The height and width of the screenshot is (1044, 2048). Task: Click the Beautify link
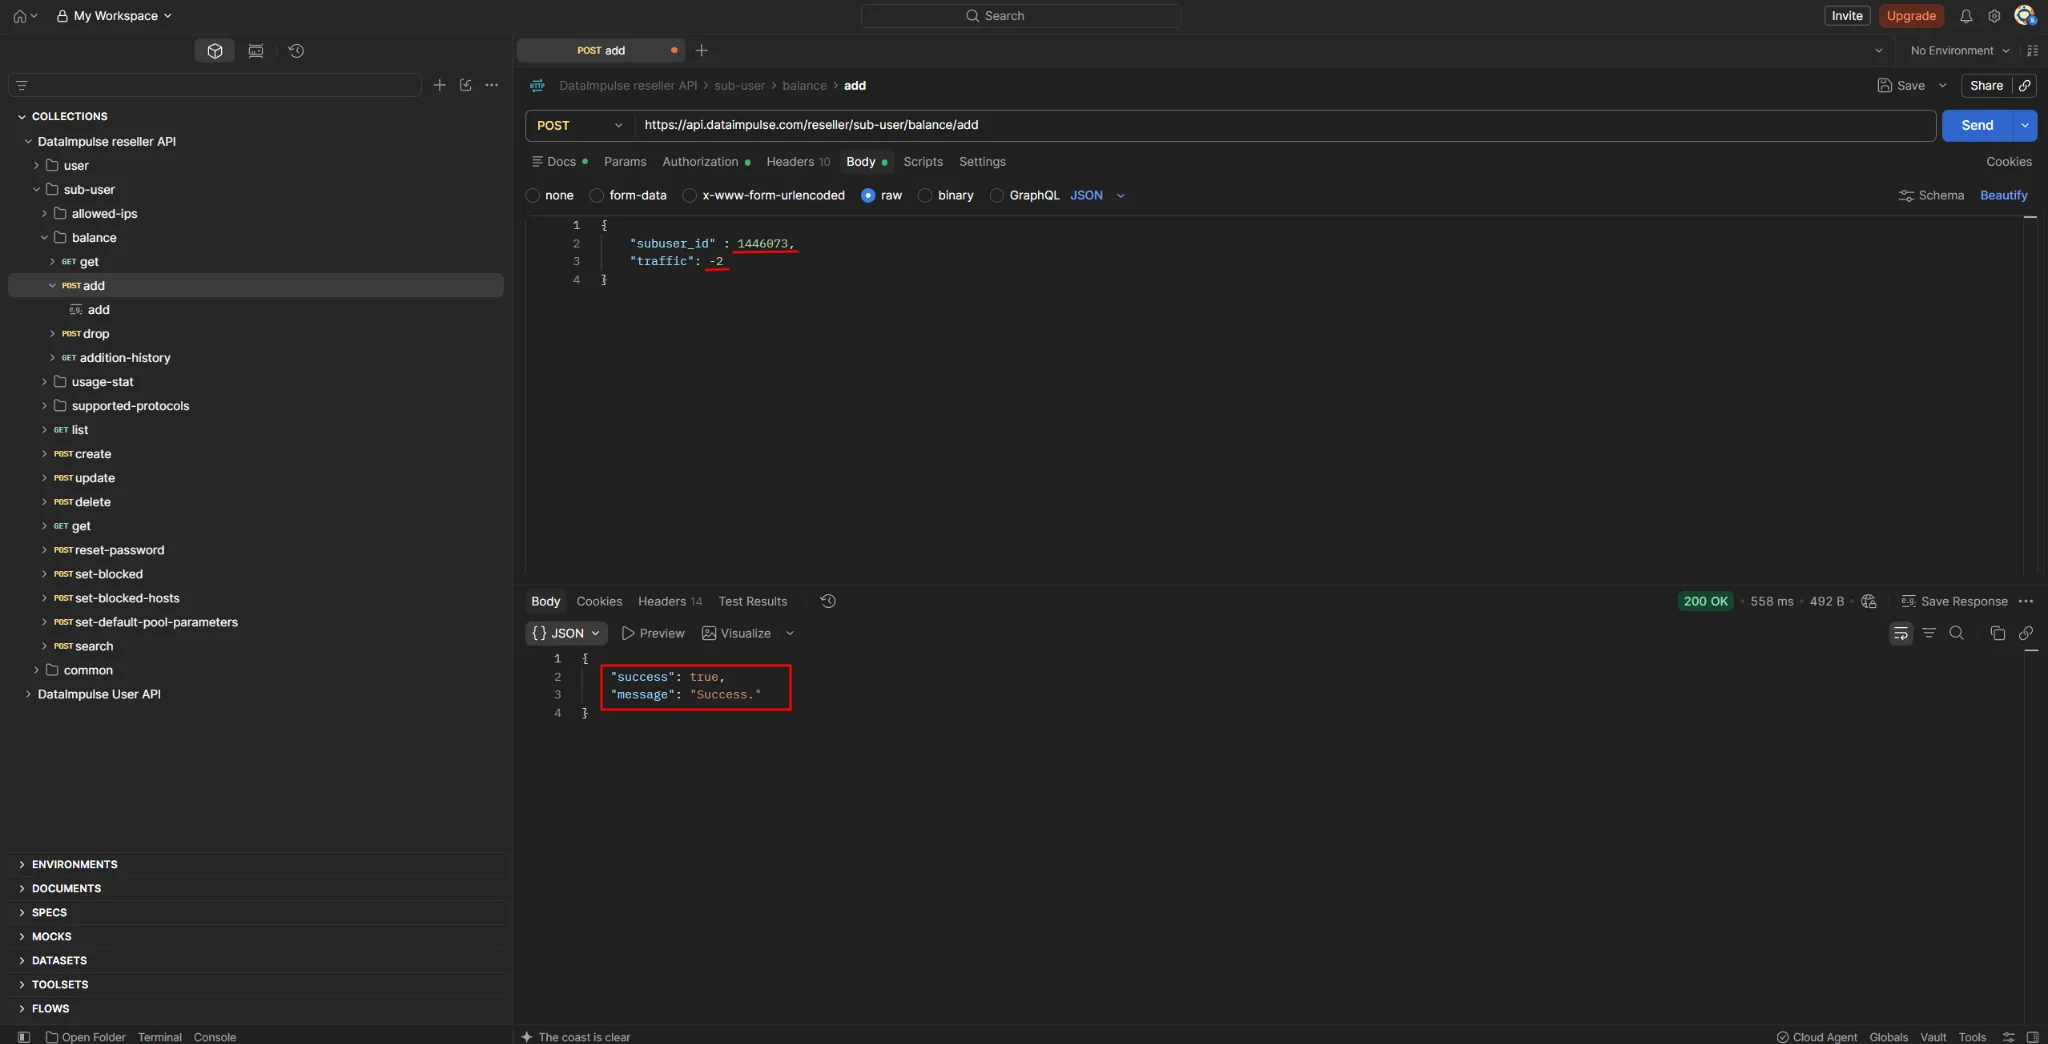click(x=2003, y=196)
